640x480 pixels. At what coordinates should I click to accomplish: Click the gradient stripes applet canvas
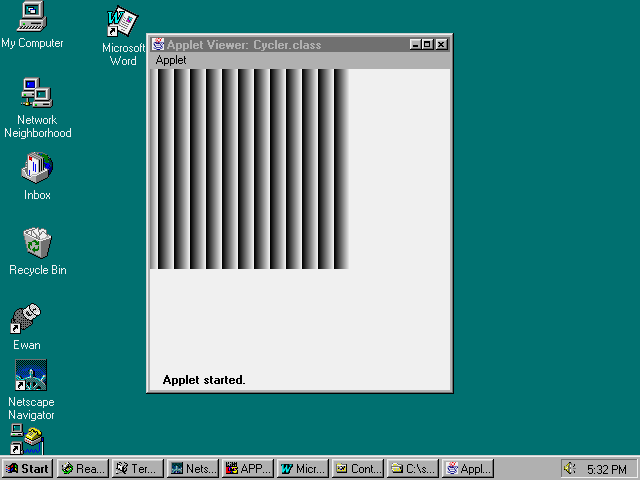[x=249, y=169]
